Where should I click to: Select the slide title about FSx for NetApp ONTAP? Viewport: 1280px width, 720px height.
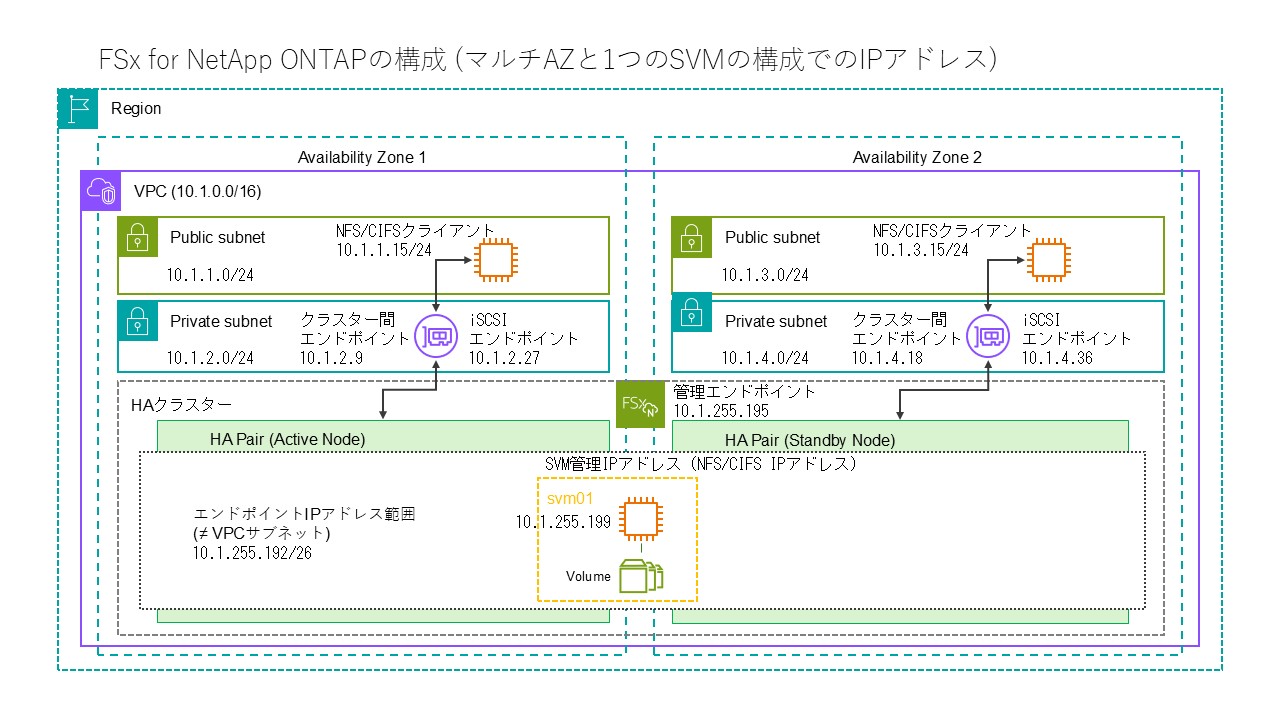(x=549, y=59)
